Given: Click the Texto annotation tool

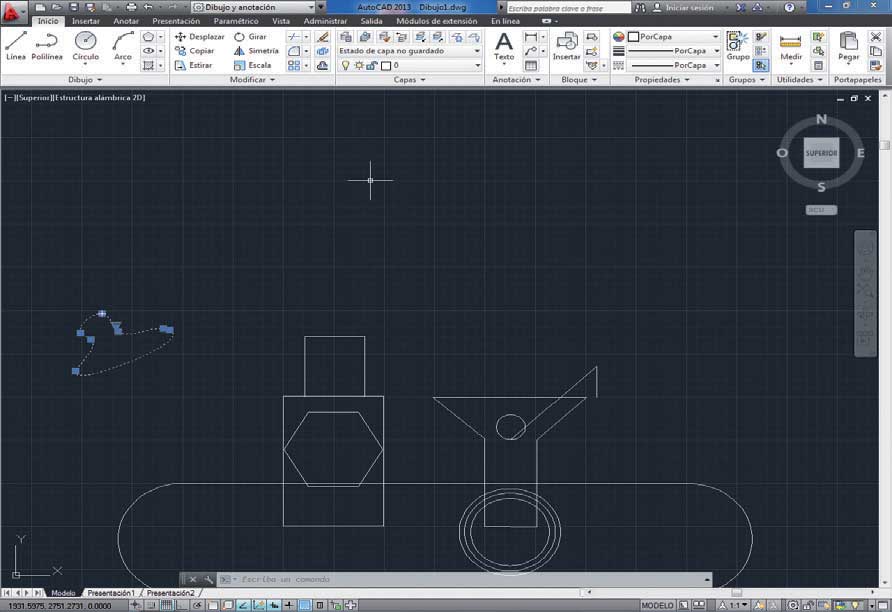Looking at the screenshot, I should point(503,46).
